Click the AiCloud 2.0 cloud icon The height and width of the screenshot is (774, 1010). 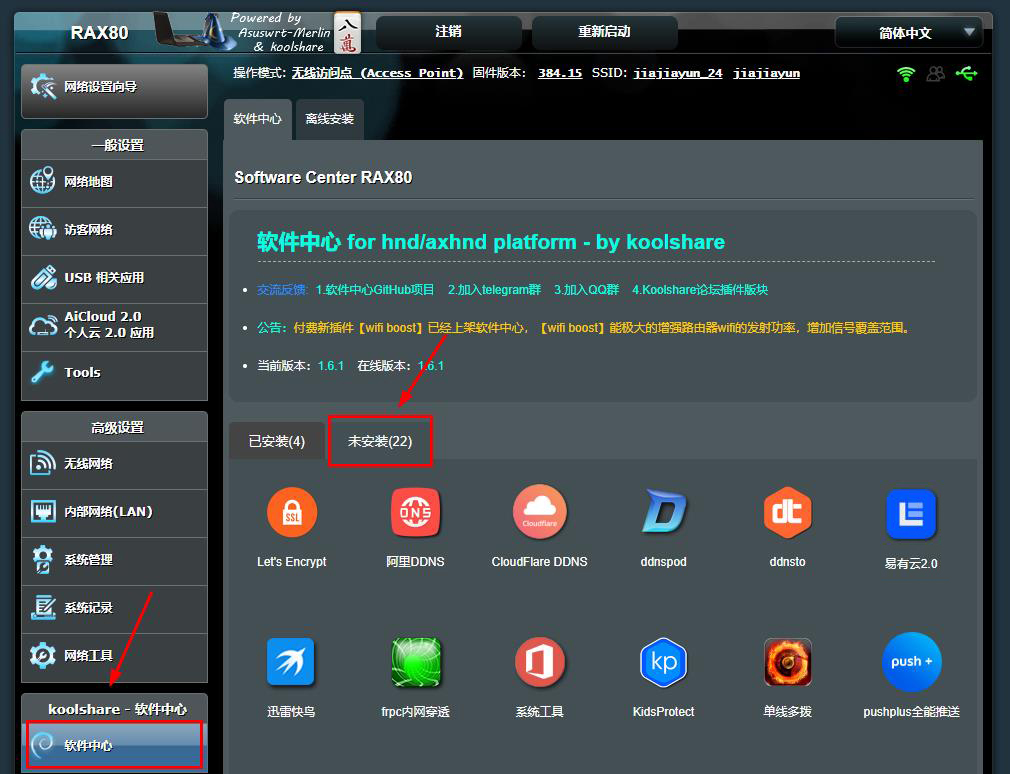point(43,325)
